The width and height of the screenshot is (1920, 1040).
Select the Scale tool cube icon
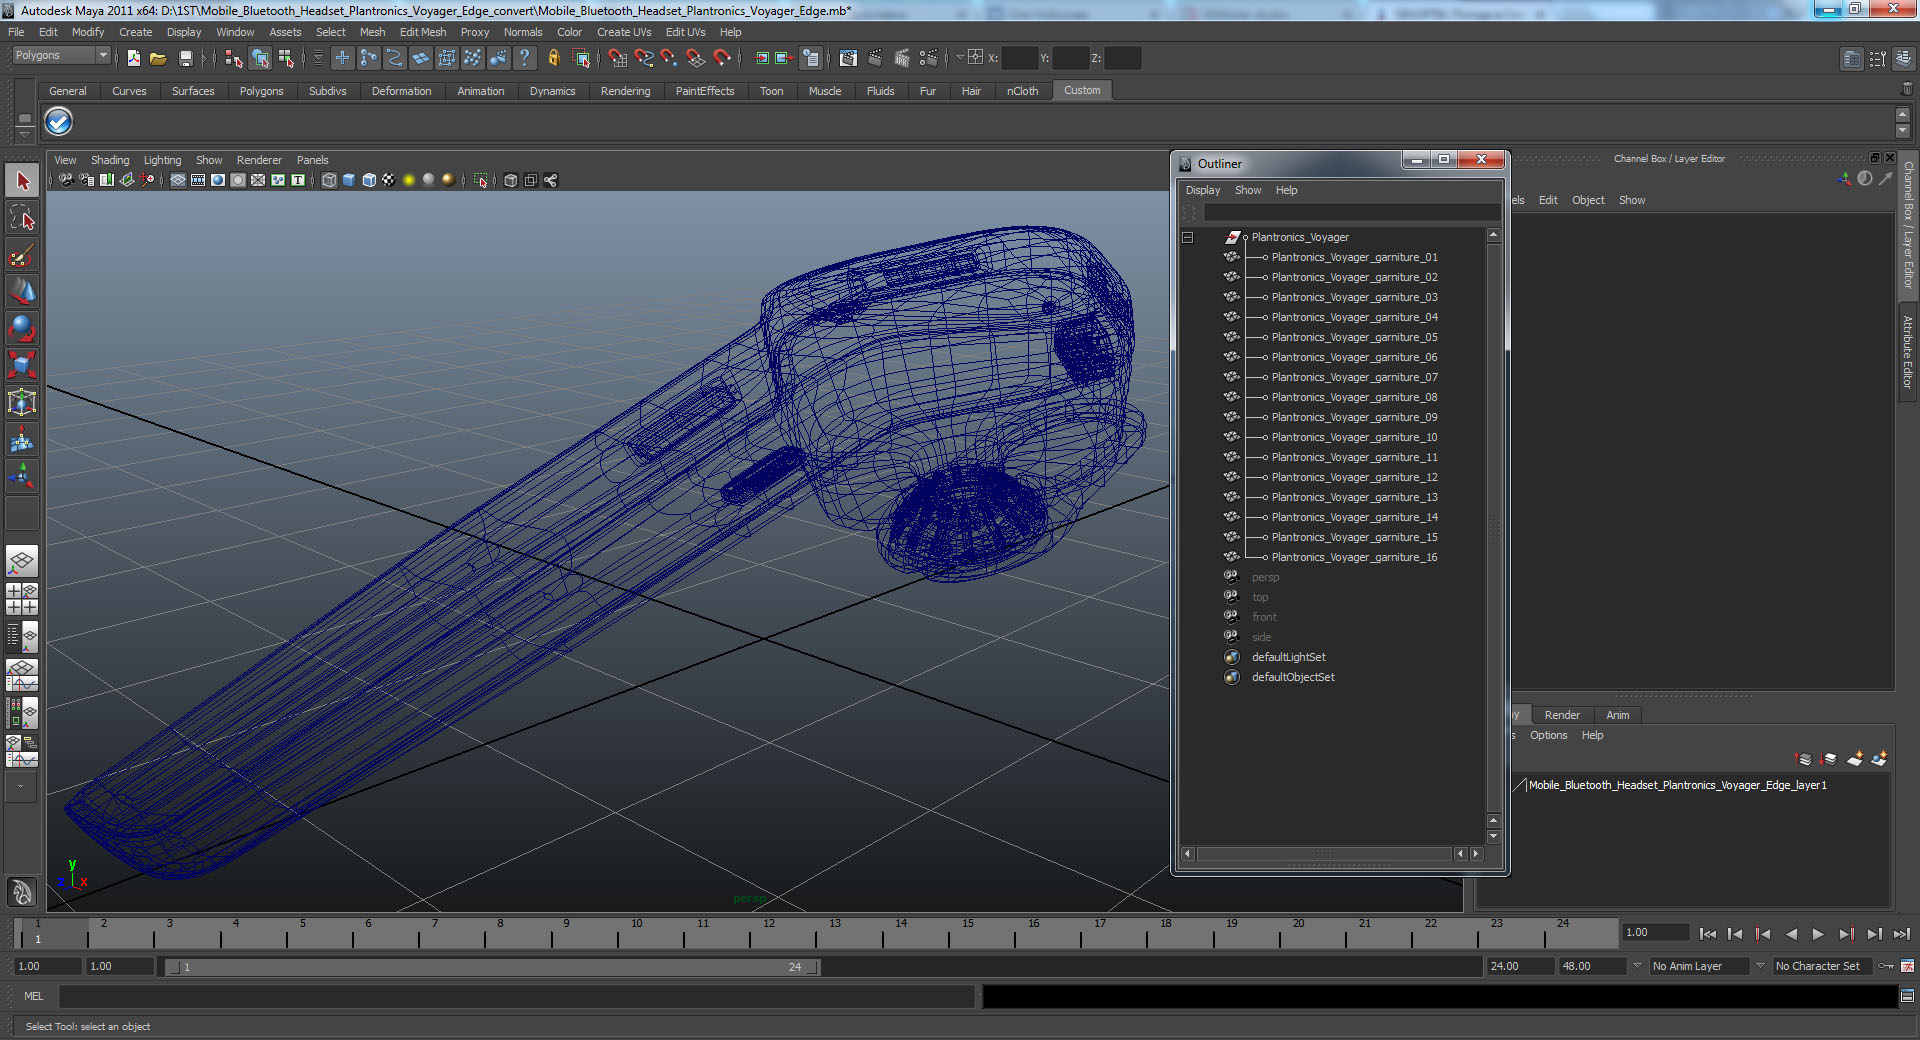tap(22, 364)
